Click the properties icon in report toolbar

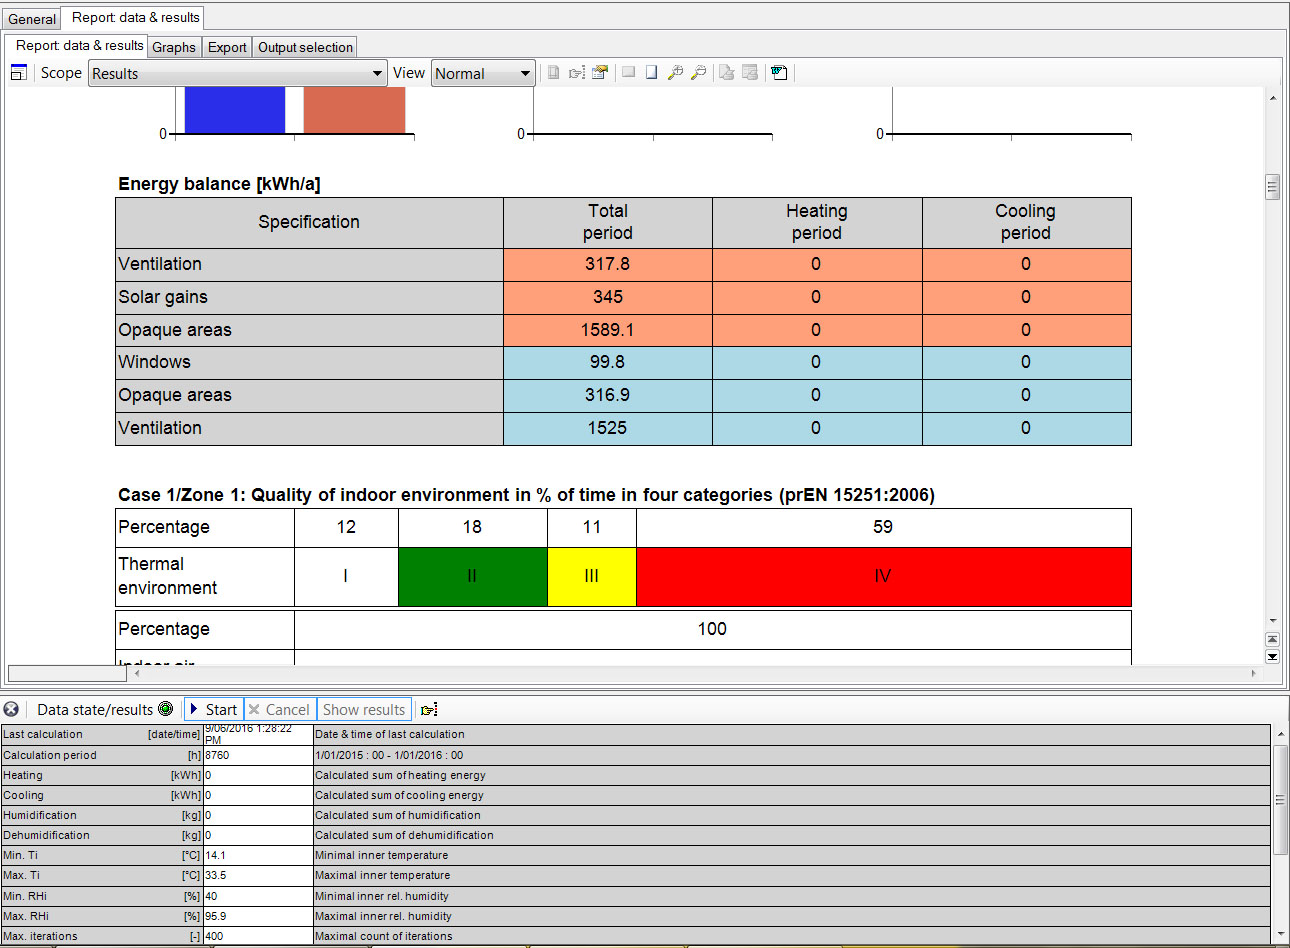(600, 73)
